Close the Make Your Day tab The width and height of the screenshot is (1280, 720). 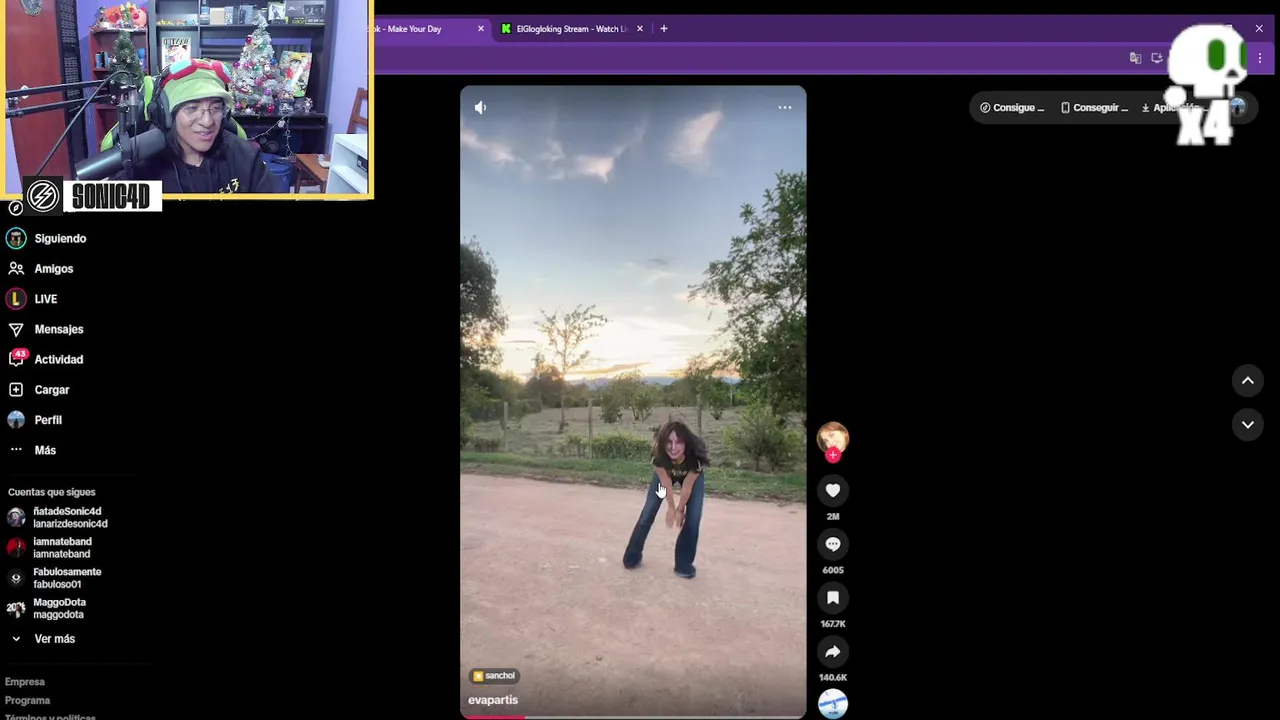(x=481, y=29)
